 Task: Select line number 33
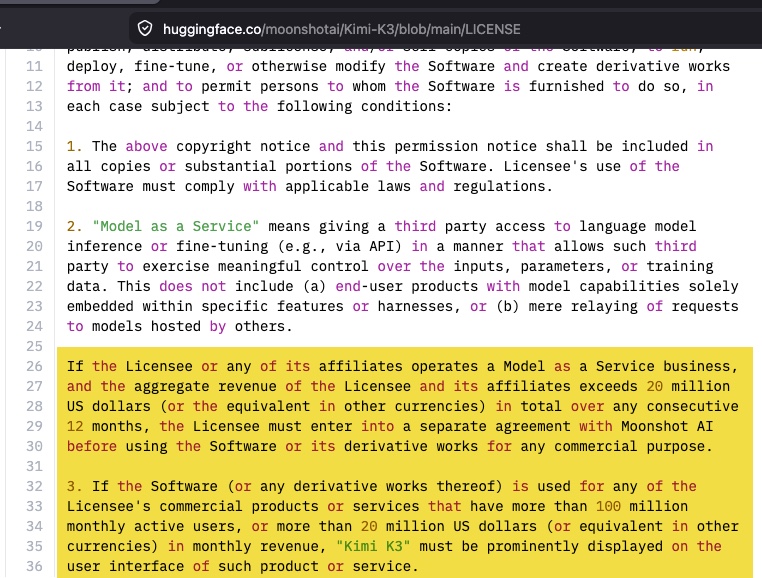pyautogui.click(x=34, y=506)
